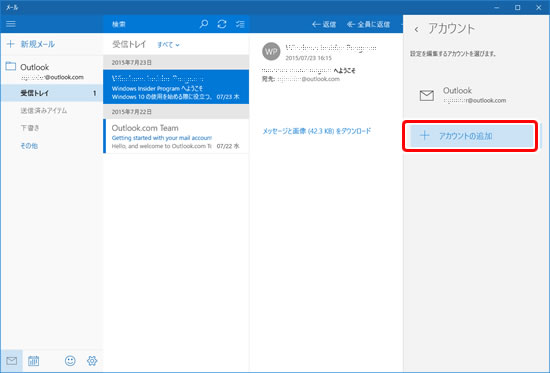The height and width of the screenshot is (373, 550).
Task: Open settings gear icon
Action: [x=92, y=360]
